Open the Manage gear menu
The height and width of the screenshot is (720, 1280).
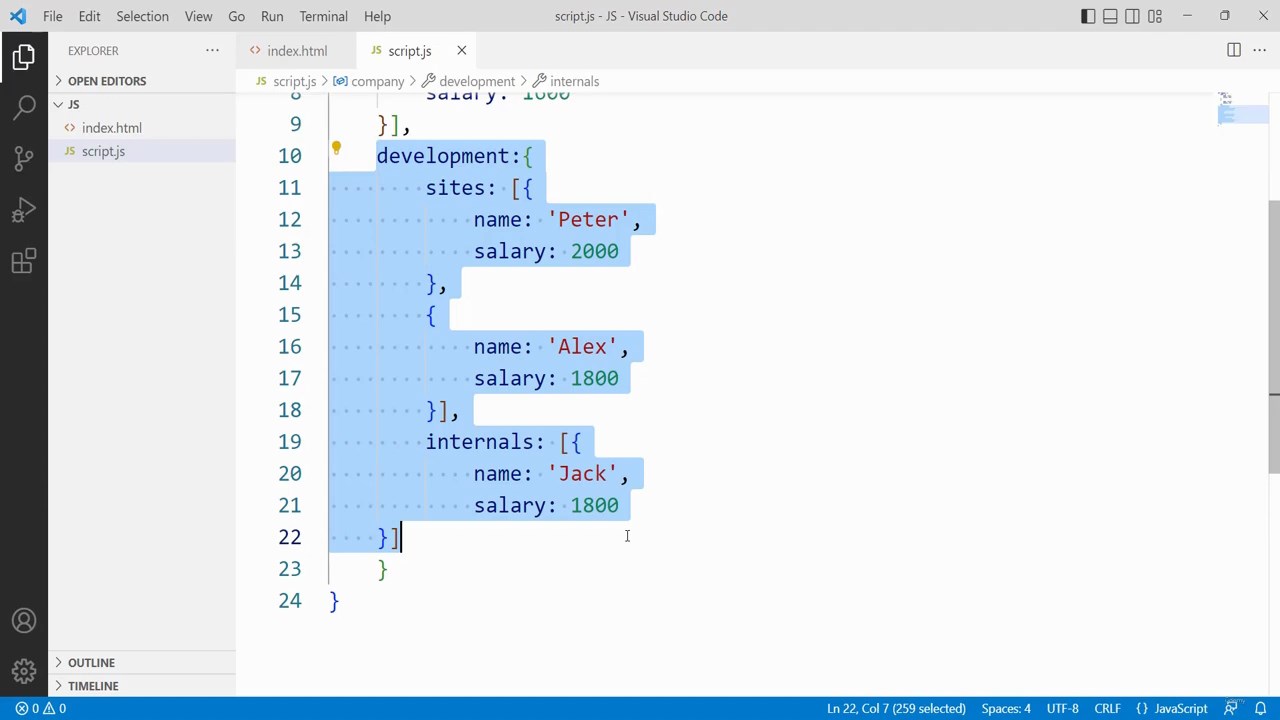[24, 671]
